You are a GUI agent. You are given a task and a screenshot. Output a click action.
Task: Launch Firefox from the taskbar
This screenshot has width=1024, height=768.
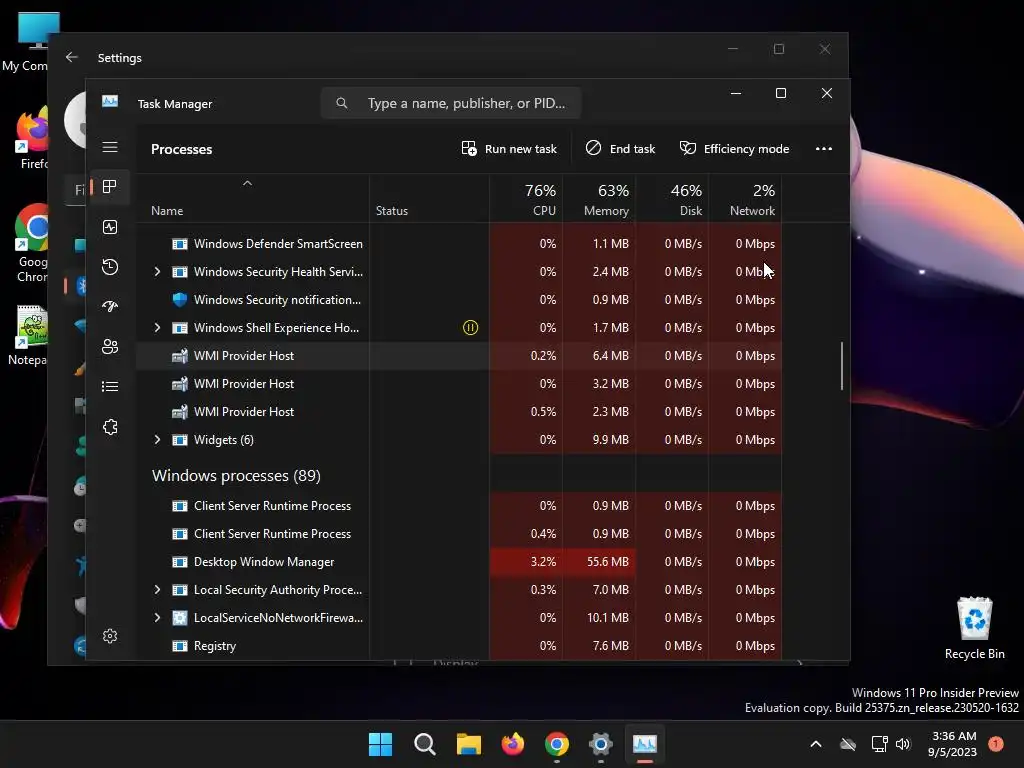click(513, 744)
